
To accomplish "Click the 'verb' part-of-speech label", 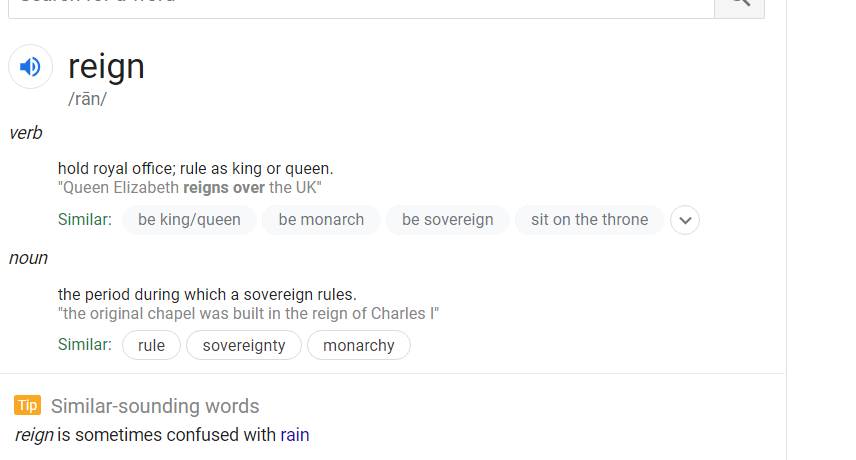I will click(x=26, y=133).
